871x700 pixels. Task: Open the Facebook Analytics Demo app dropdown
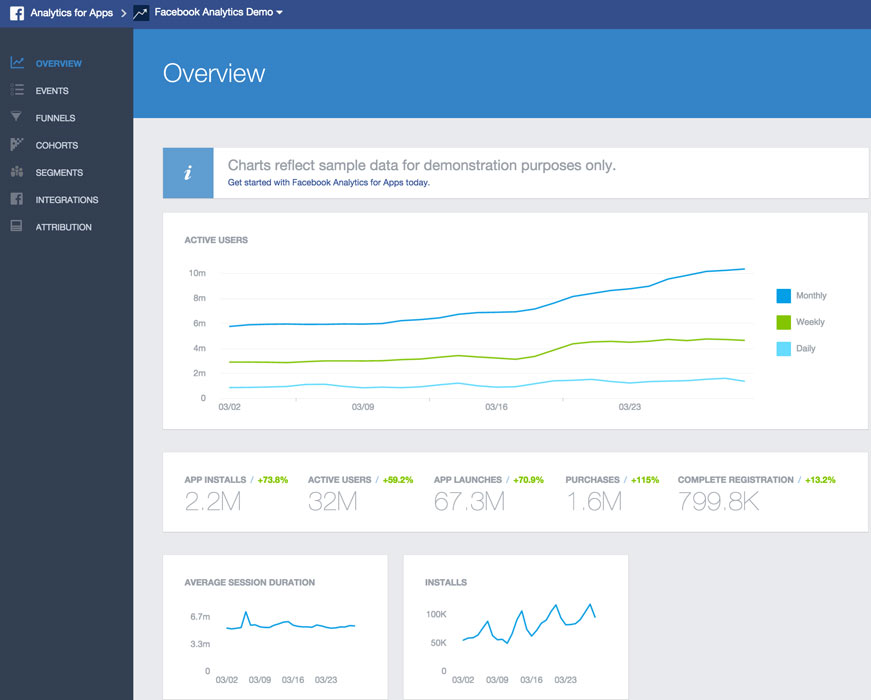218,12
